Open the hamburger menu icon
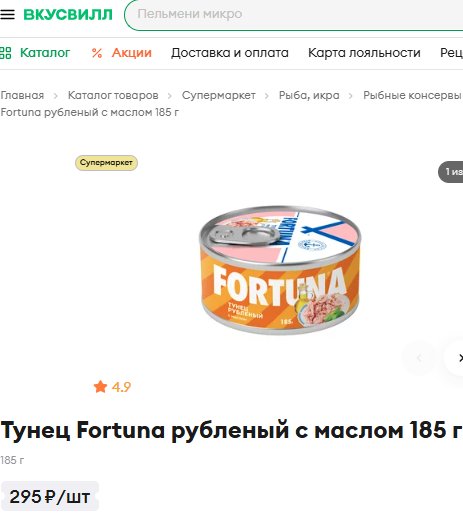The width and height of the screenshot is (463, 522). point(7,14)
